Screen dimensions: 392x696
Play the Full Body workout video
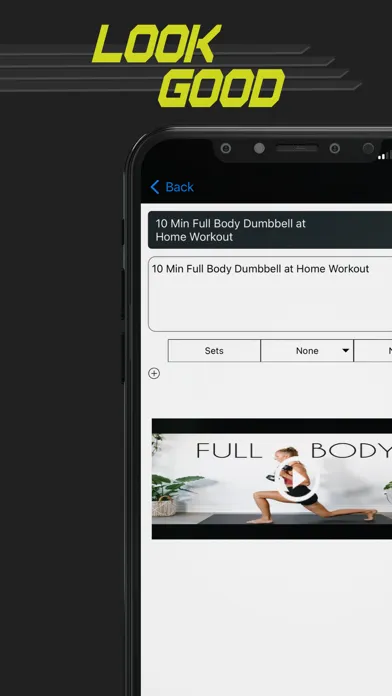click(297, 479)
